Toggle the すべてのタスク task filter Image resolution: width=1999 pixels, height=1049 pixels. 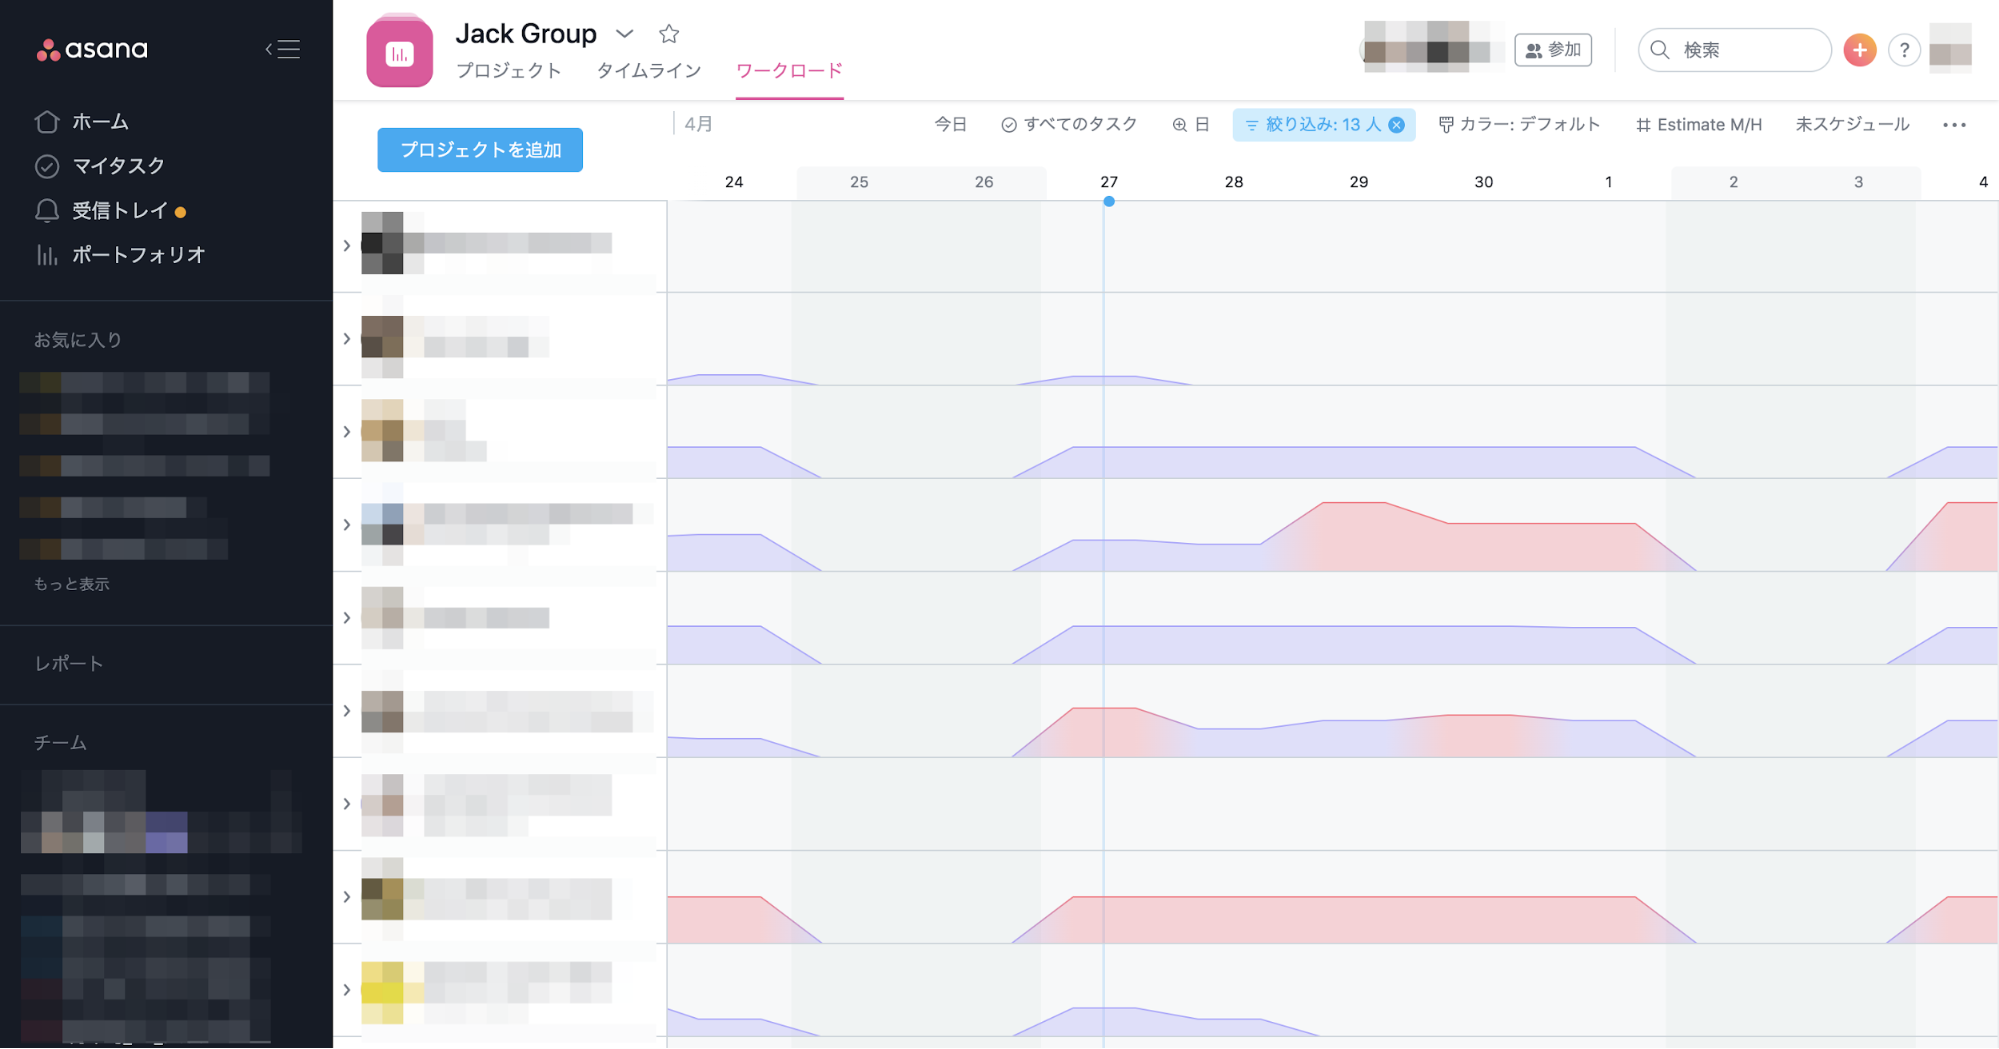point(1068,124)
